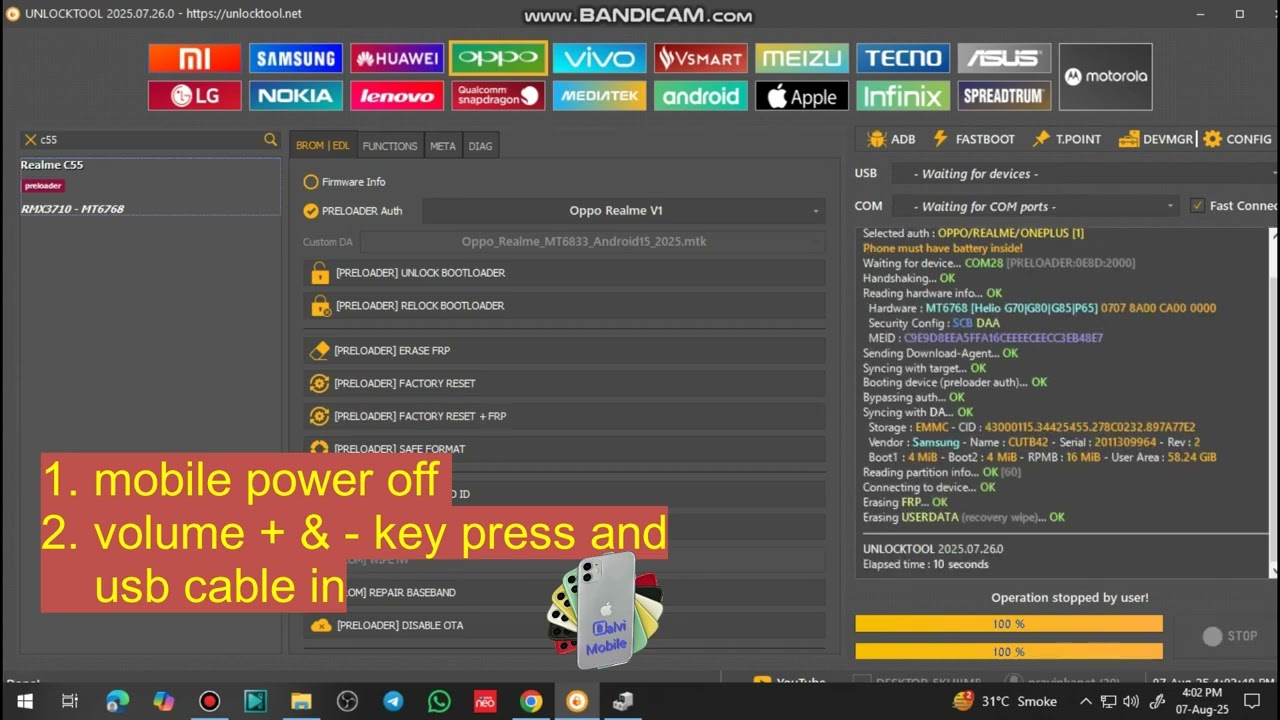Switch to the META tab
Screen dimensions: 1280x720
443,146
